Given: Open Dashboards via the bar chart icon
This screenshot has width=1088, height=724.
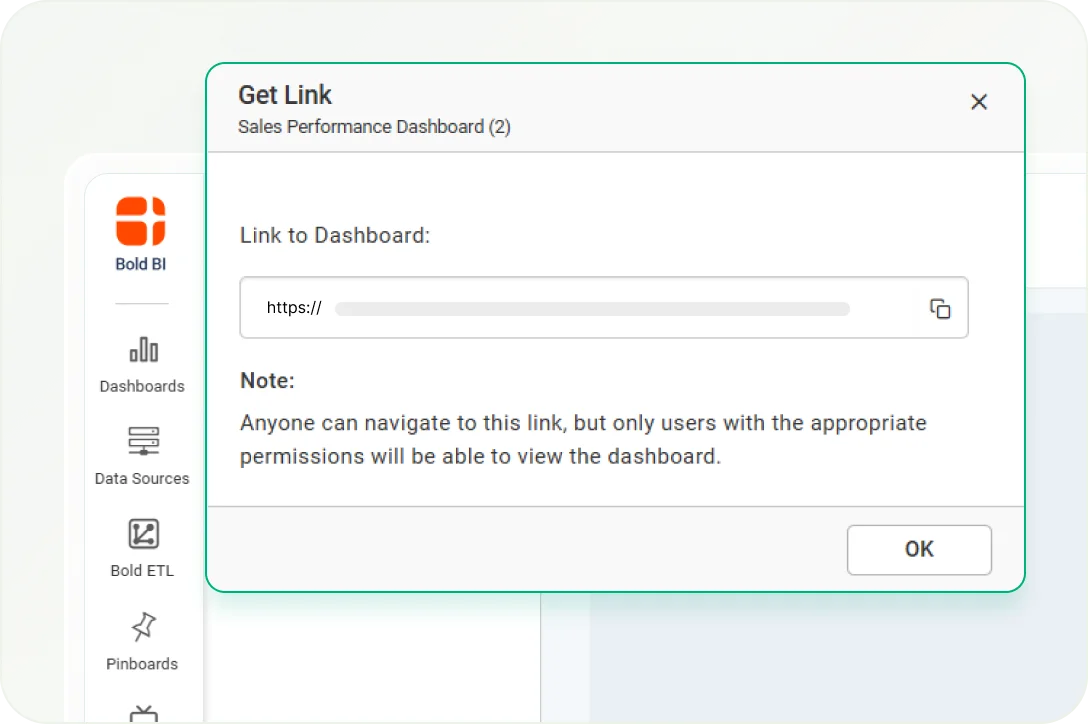Looking at the screenshot, I should click(x=143, y=350).
